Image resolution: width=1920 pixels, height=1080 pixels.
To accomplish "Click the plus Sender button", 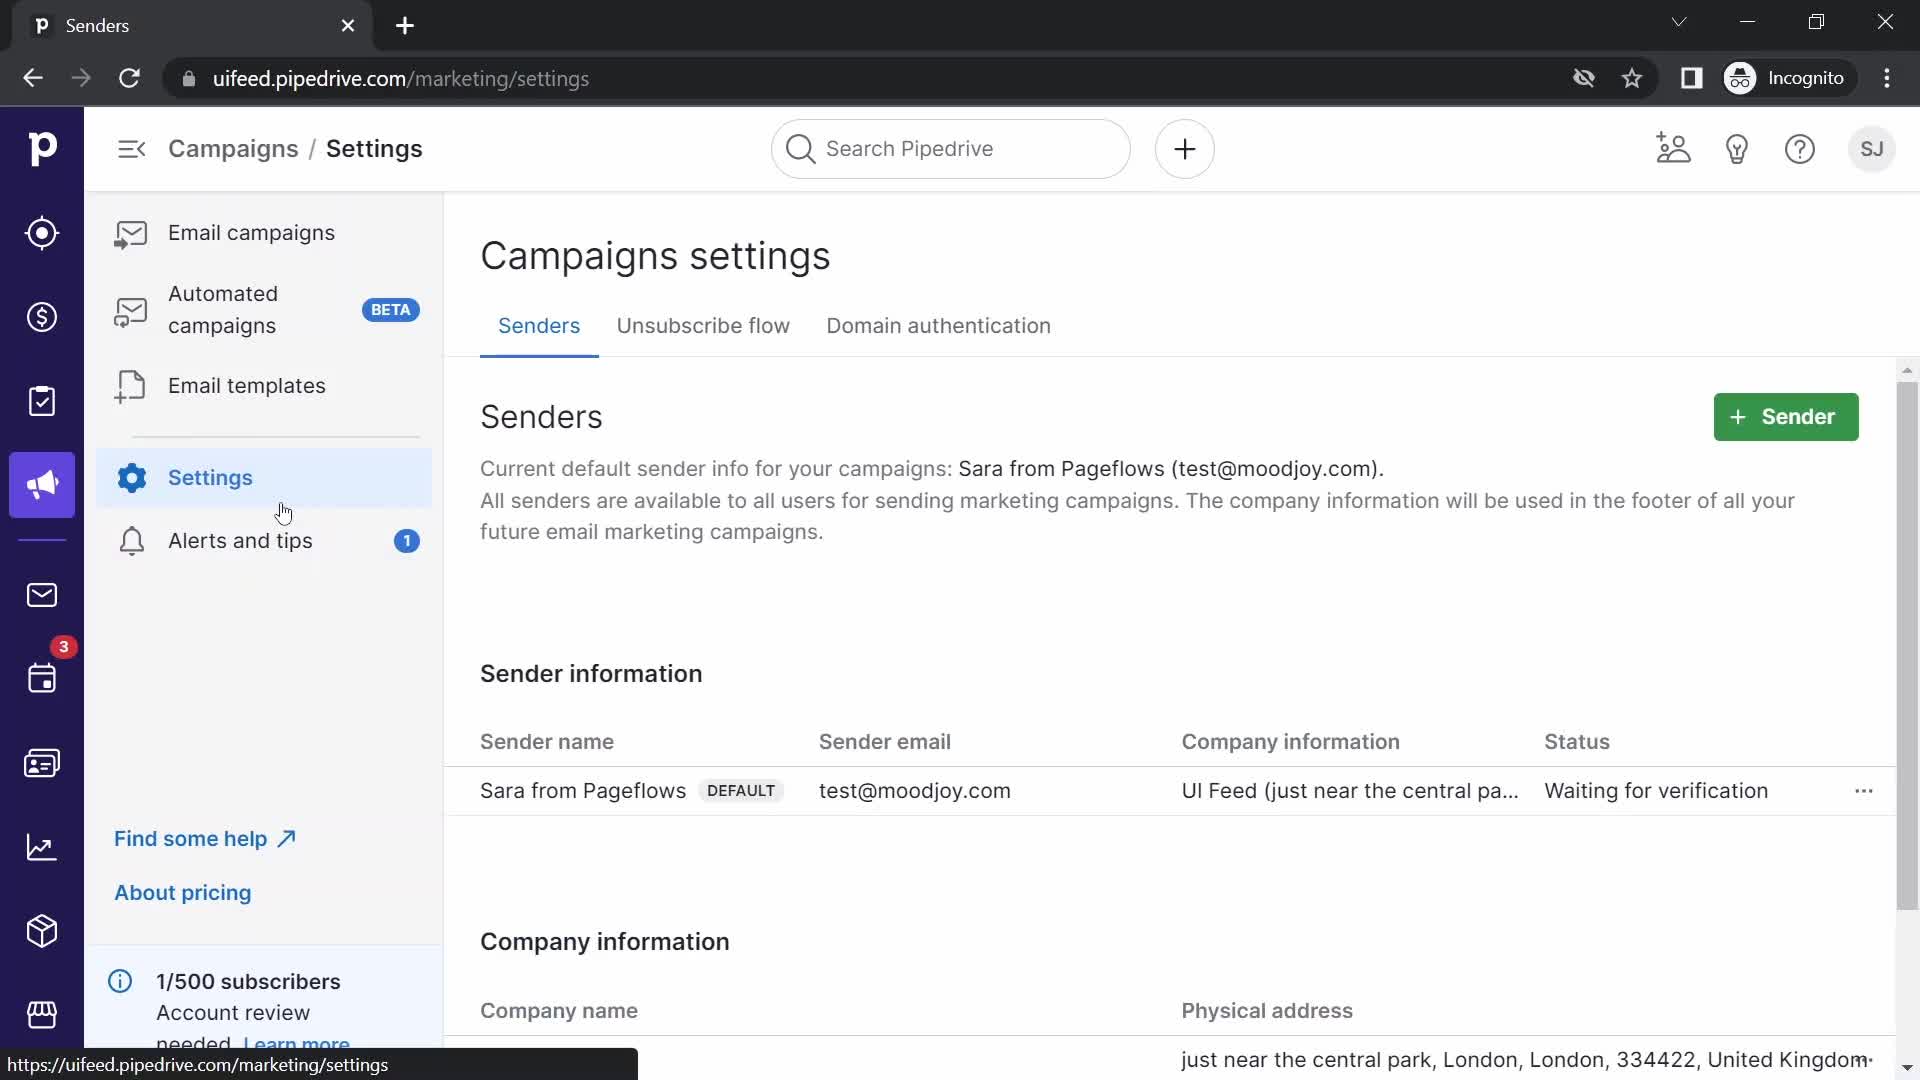I will coord(1787,417).
